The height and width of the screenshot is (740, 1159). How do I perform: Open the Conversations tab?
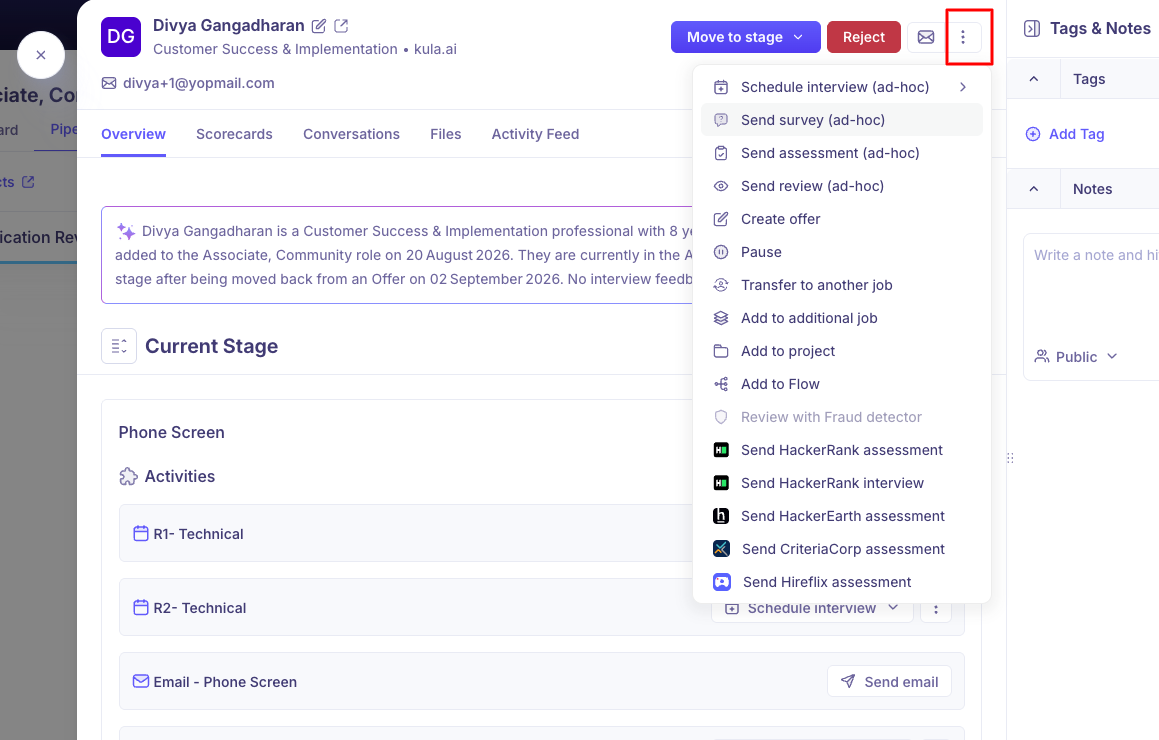pyautogui.click(x=351, y=135)
